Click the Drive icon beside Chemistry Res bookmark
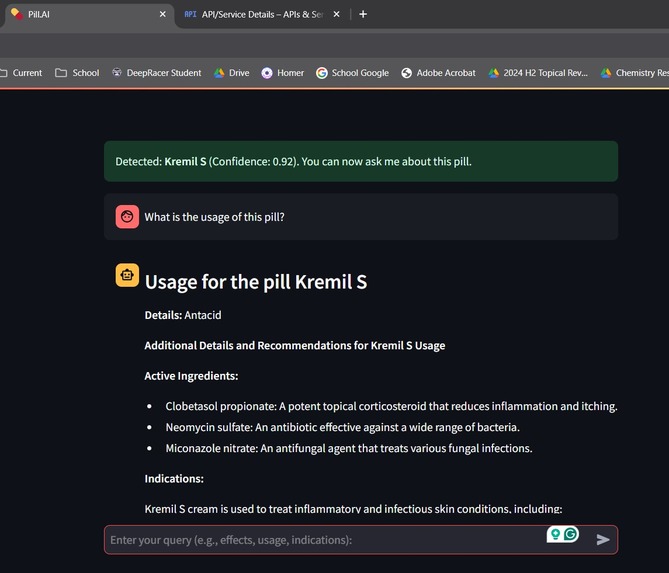 click(x=606, y=73)
